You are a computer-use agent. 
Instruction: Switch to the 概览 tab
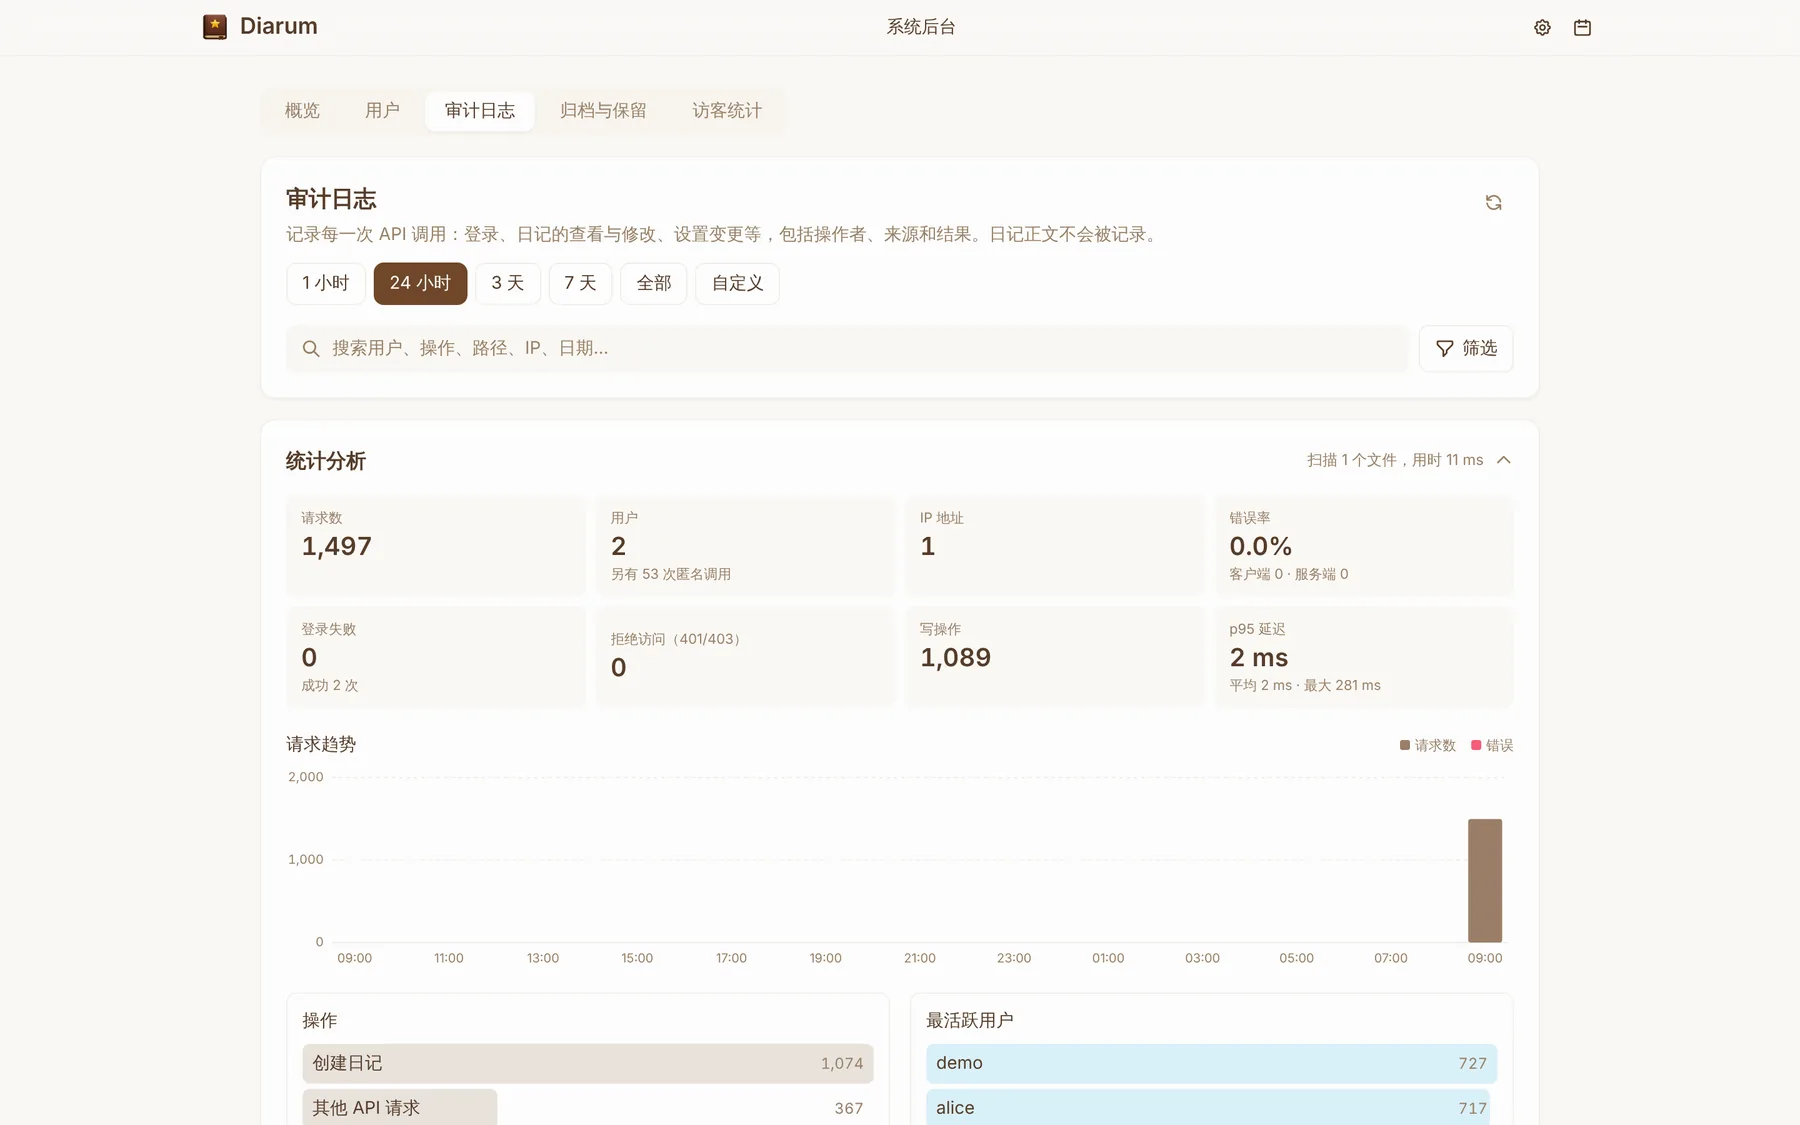(x=302, y=111)
